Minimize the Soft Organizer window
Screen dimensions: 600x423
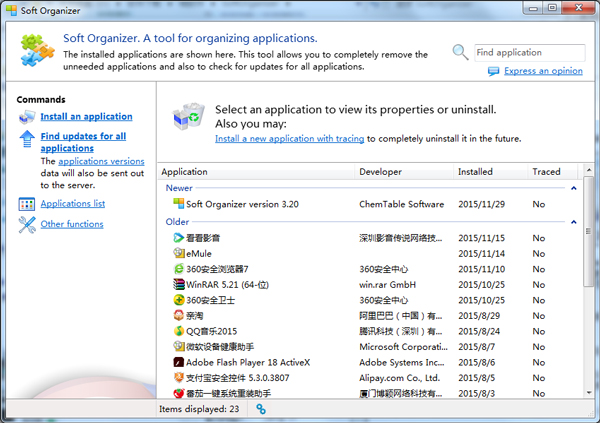point(533,8)
